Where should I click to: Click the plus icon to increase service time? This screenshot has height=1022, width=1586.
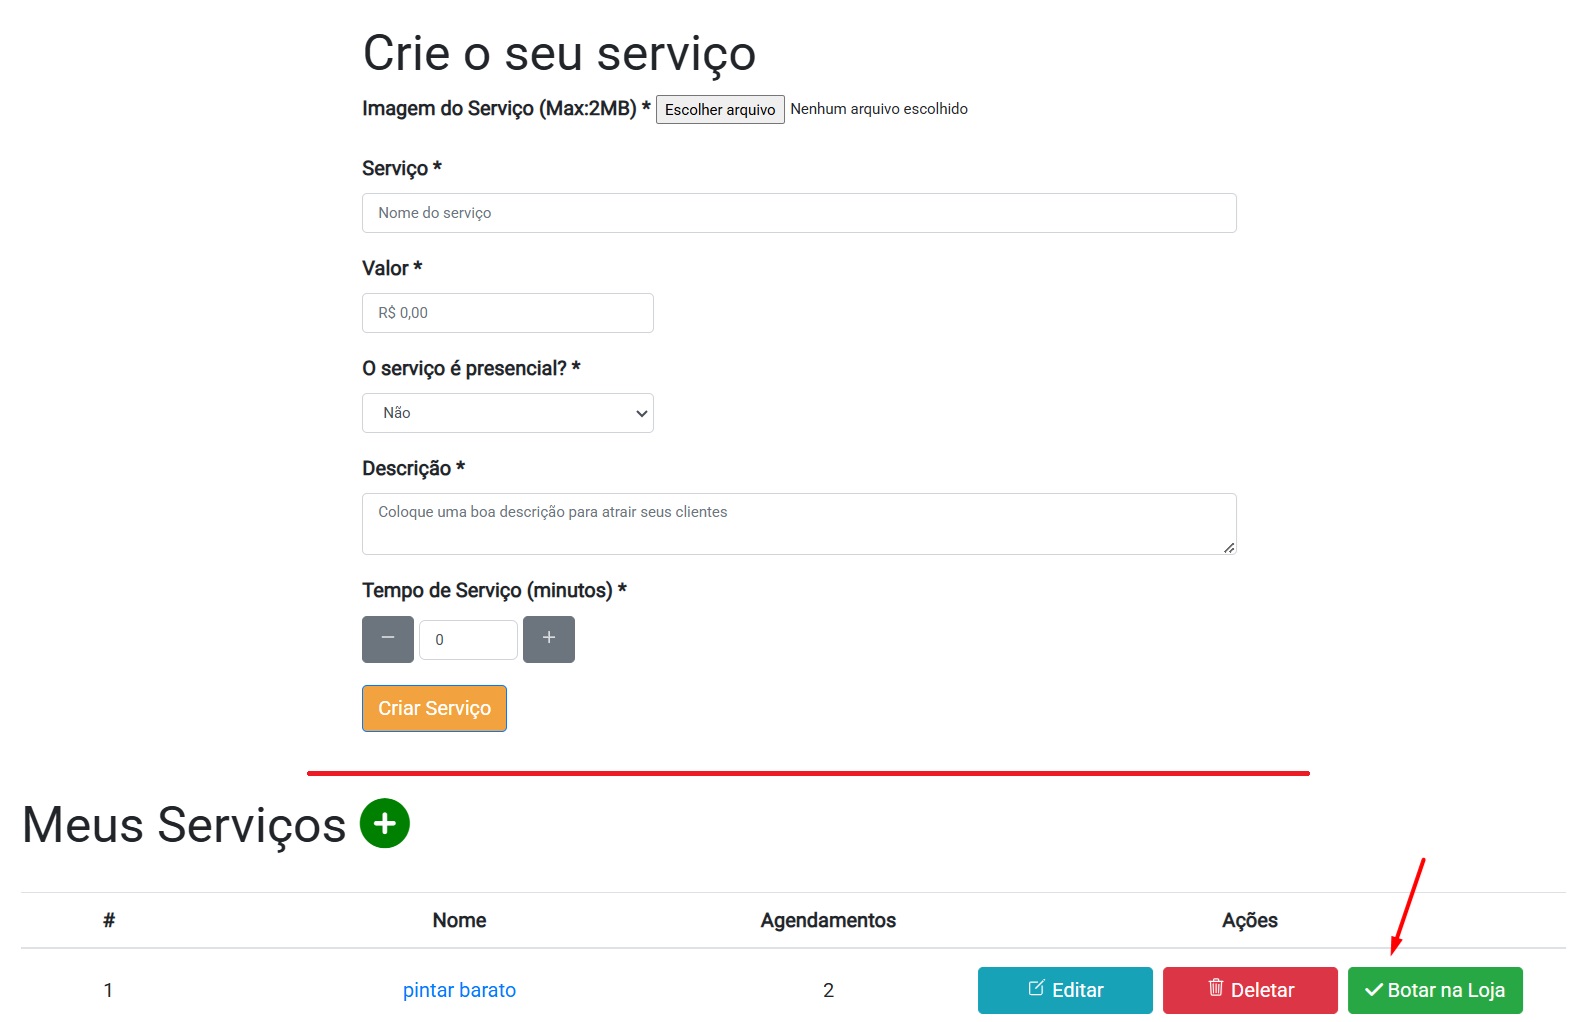[x=548, y=639]
